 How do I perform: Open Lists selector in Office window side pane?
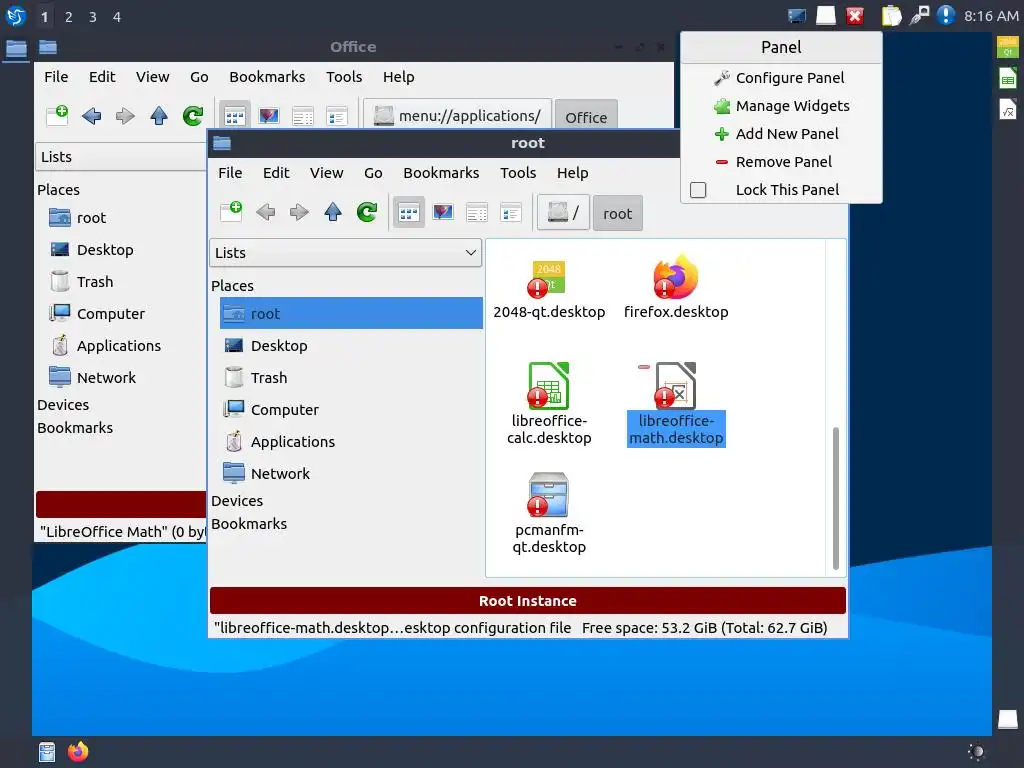click(121, 157)
